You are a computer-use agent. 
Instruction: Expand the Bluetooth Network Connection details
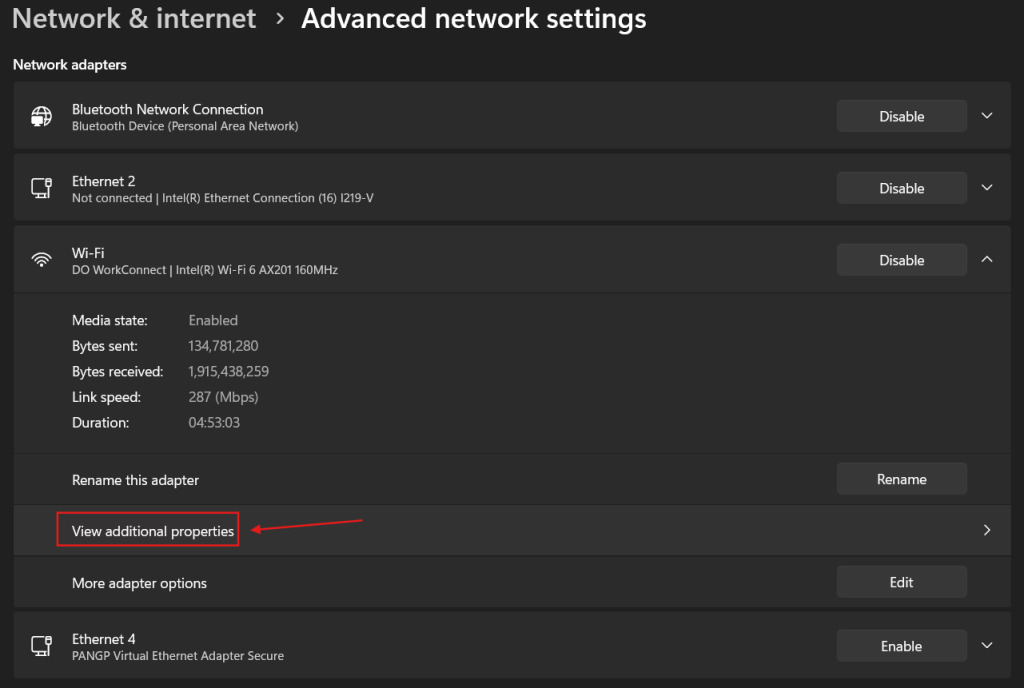(x=987, y=116)
